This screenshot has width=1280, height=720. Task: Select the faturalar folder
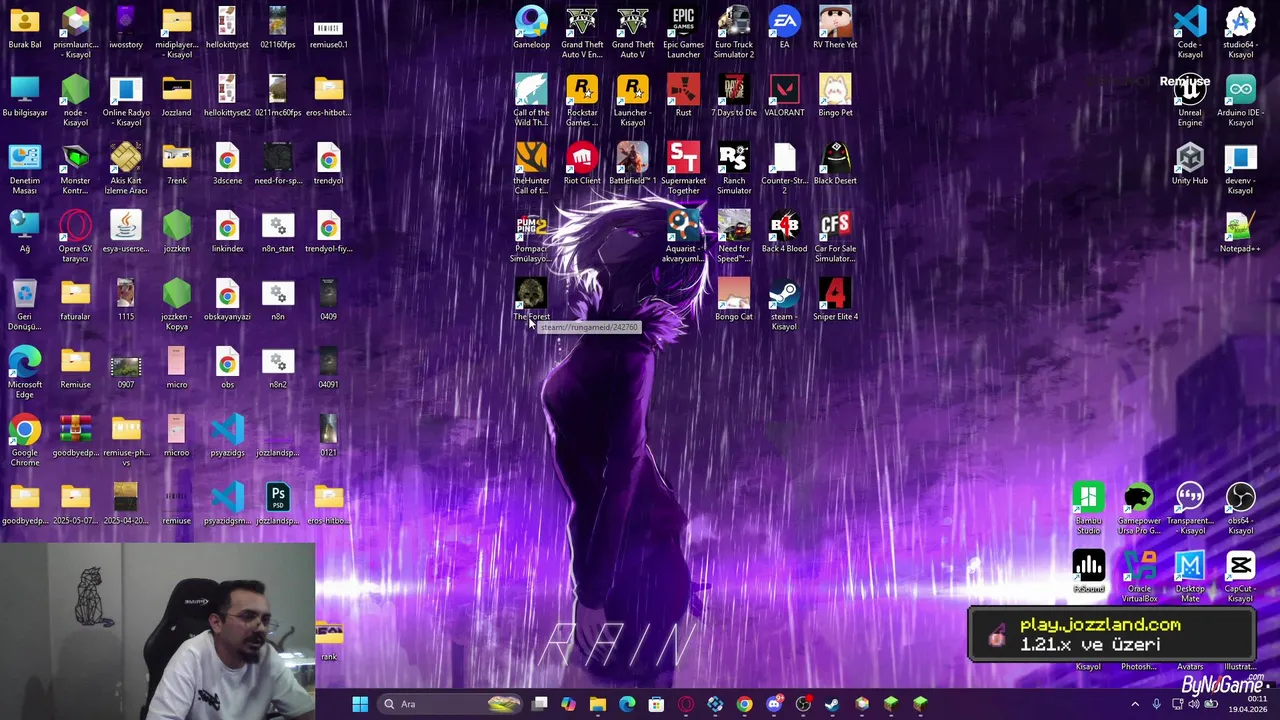75,300
